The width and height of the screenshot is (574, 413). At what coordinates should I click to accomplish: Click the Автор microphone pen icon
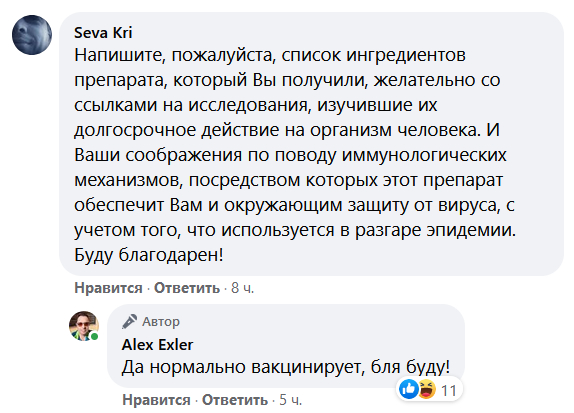[x=129, y=321]
